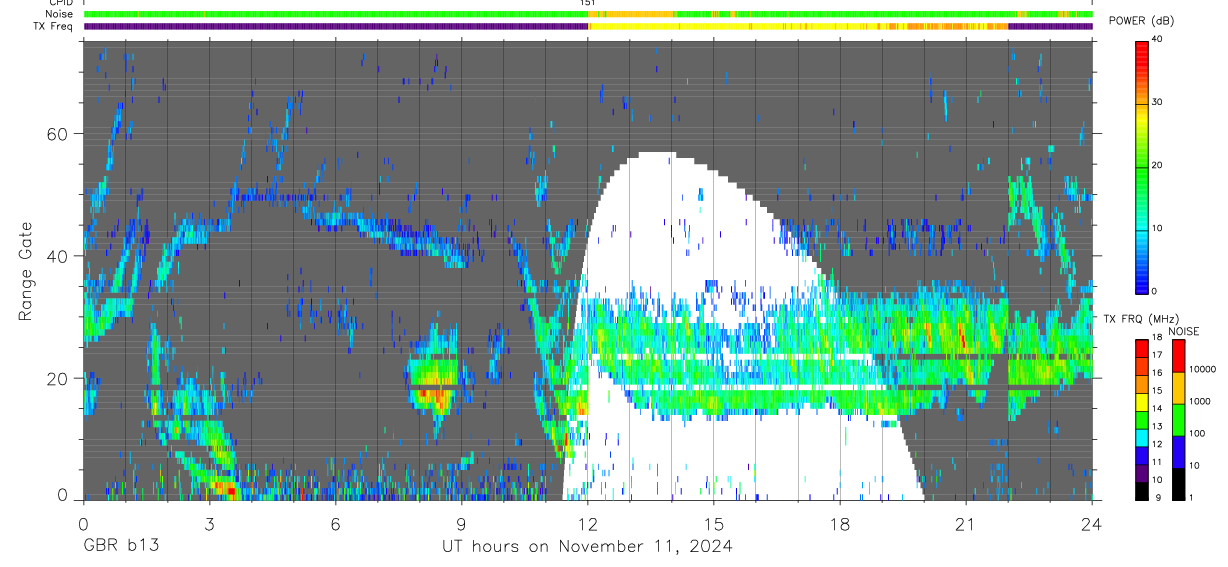Click the 3 hour tick label on time axis
The height and width of the screenshot is (567, 1228).
pos(209,523)
